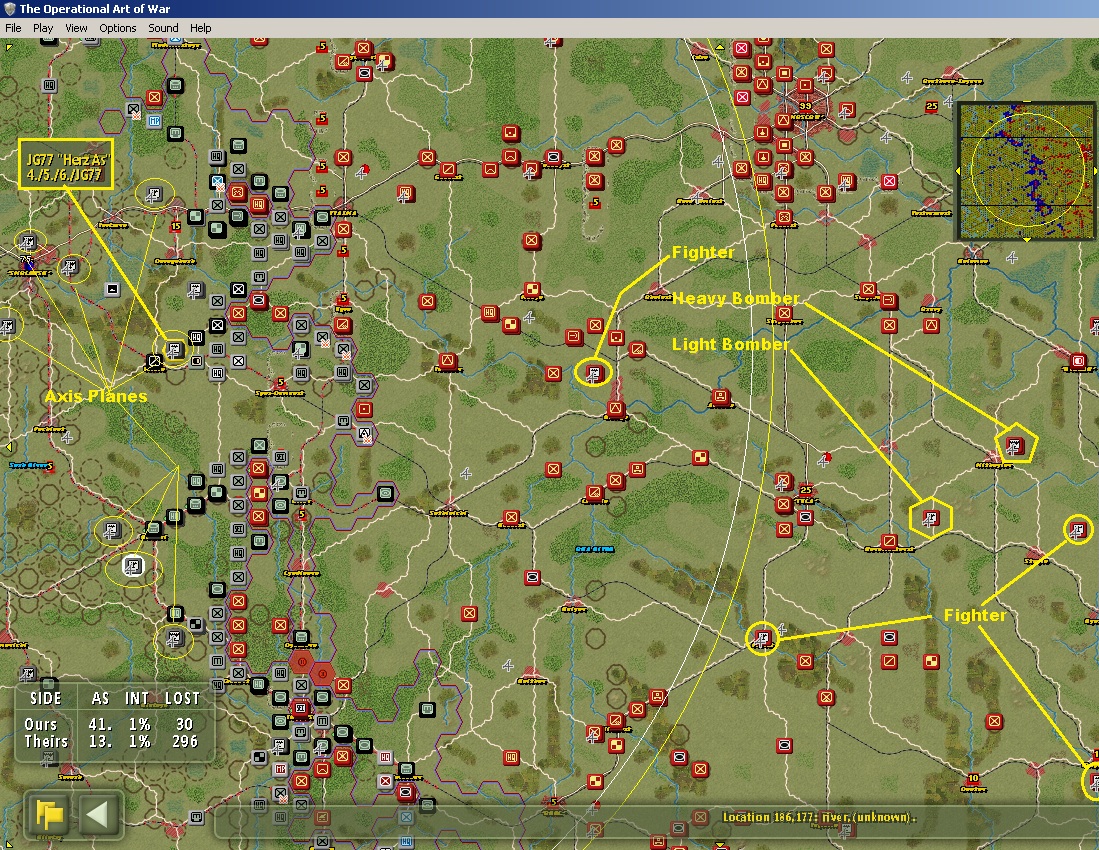Select the blue MP unit counter
The height and width of the screenshot is (850, 1099).
click(x=154, y=121)
